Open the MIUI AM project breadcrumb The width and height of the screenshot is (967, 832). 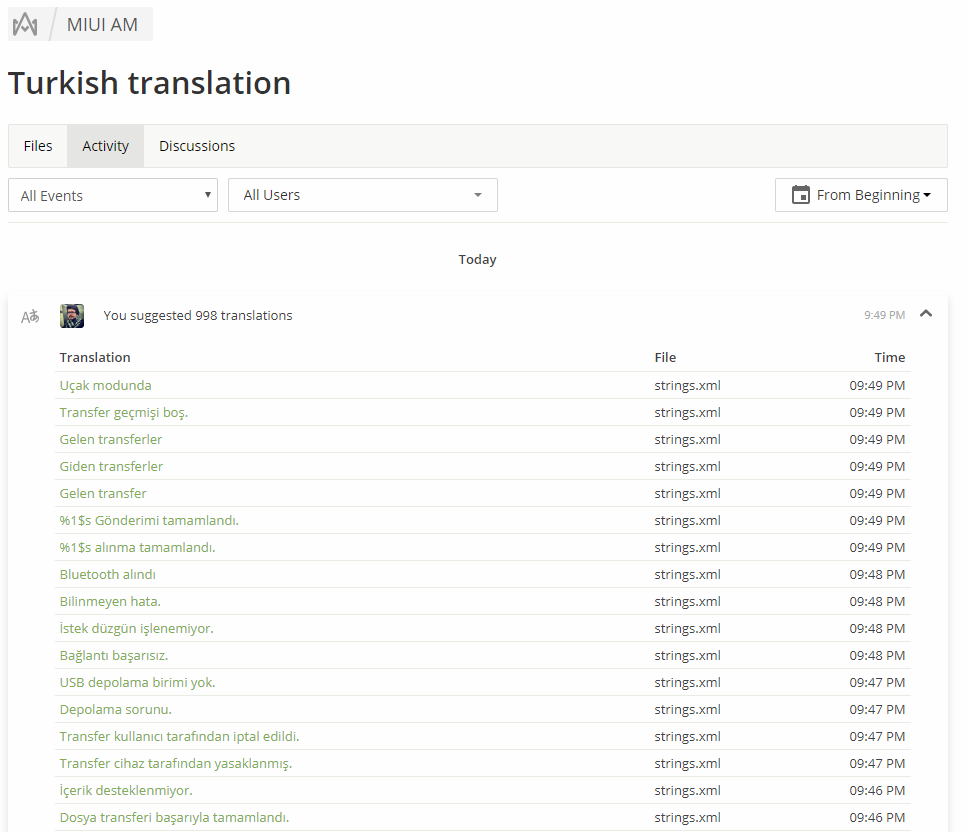102,25
